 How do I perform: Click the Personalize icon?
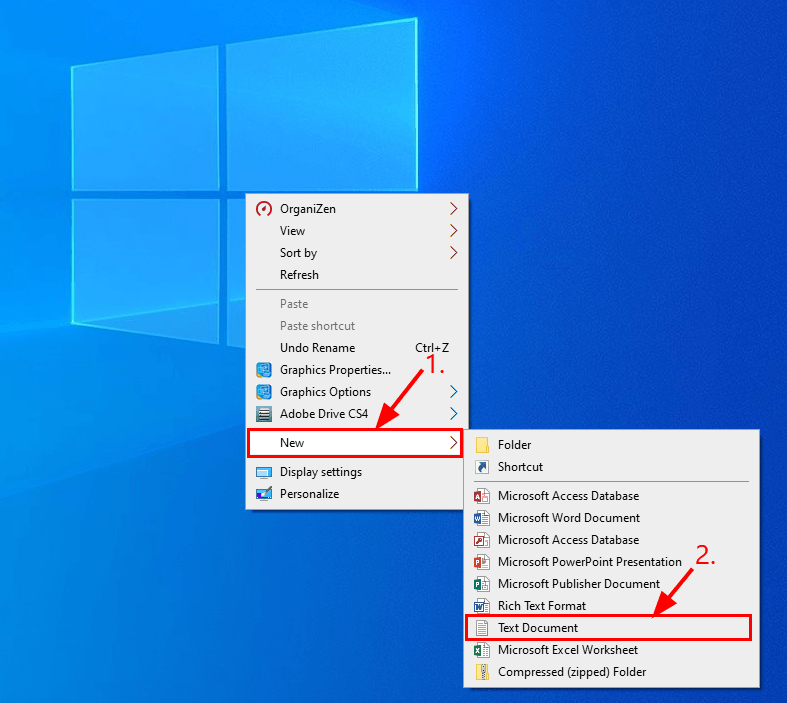pyautogui.click(x=264, y=494)
